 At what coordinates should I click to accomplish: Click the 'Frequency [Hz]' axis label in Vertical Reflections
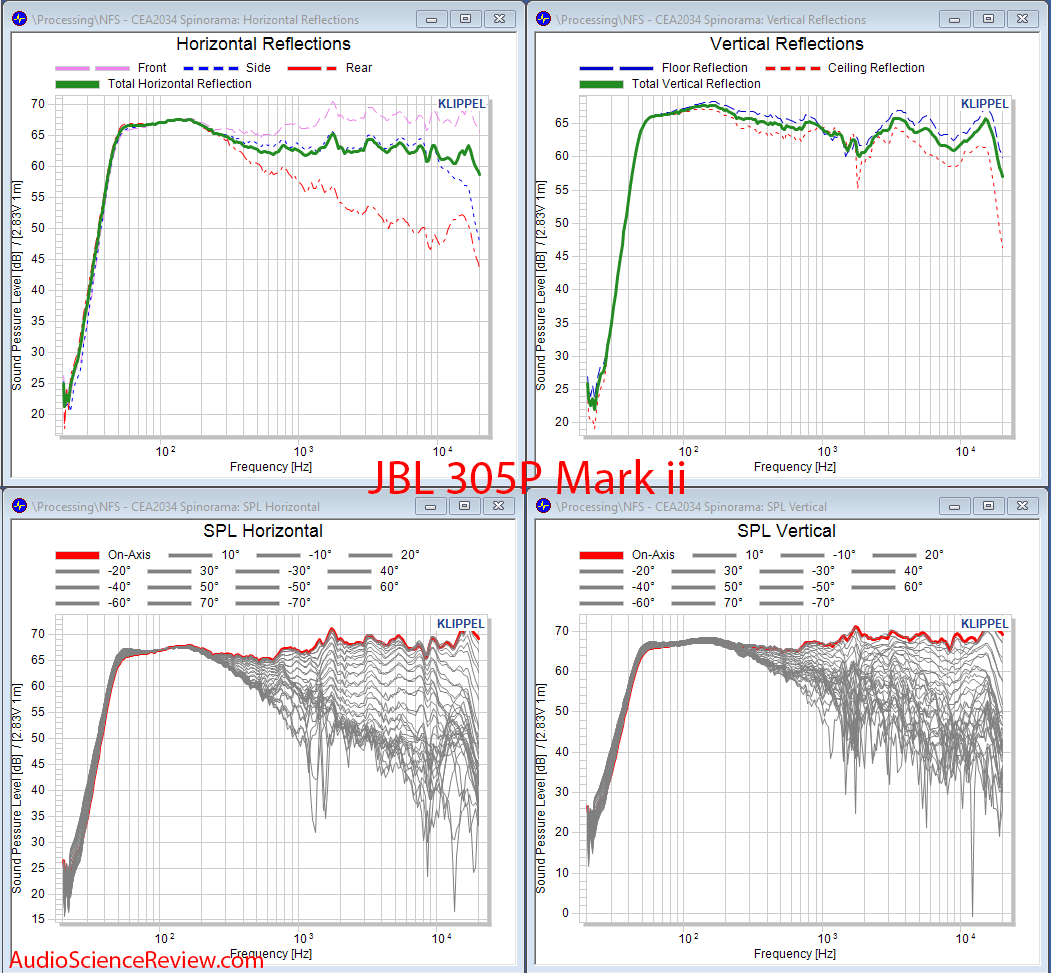(x=795, y=467)
